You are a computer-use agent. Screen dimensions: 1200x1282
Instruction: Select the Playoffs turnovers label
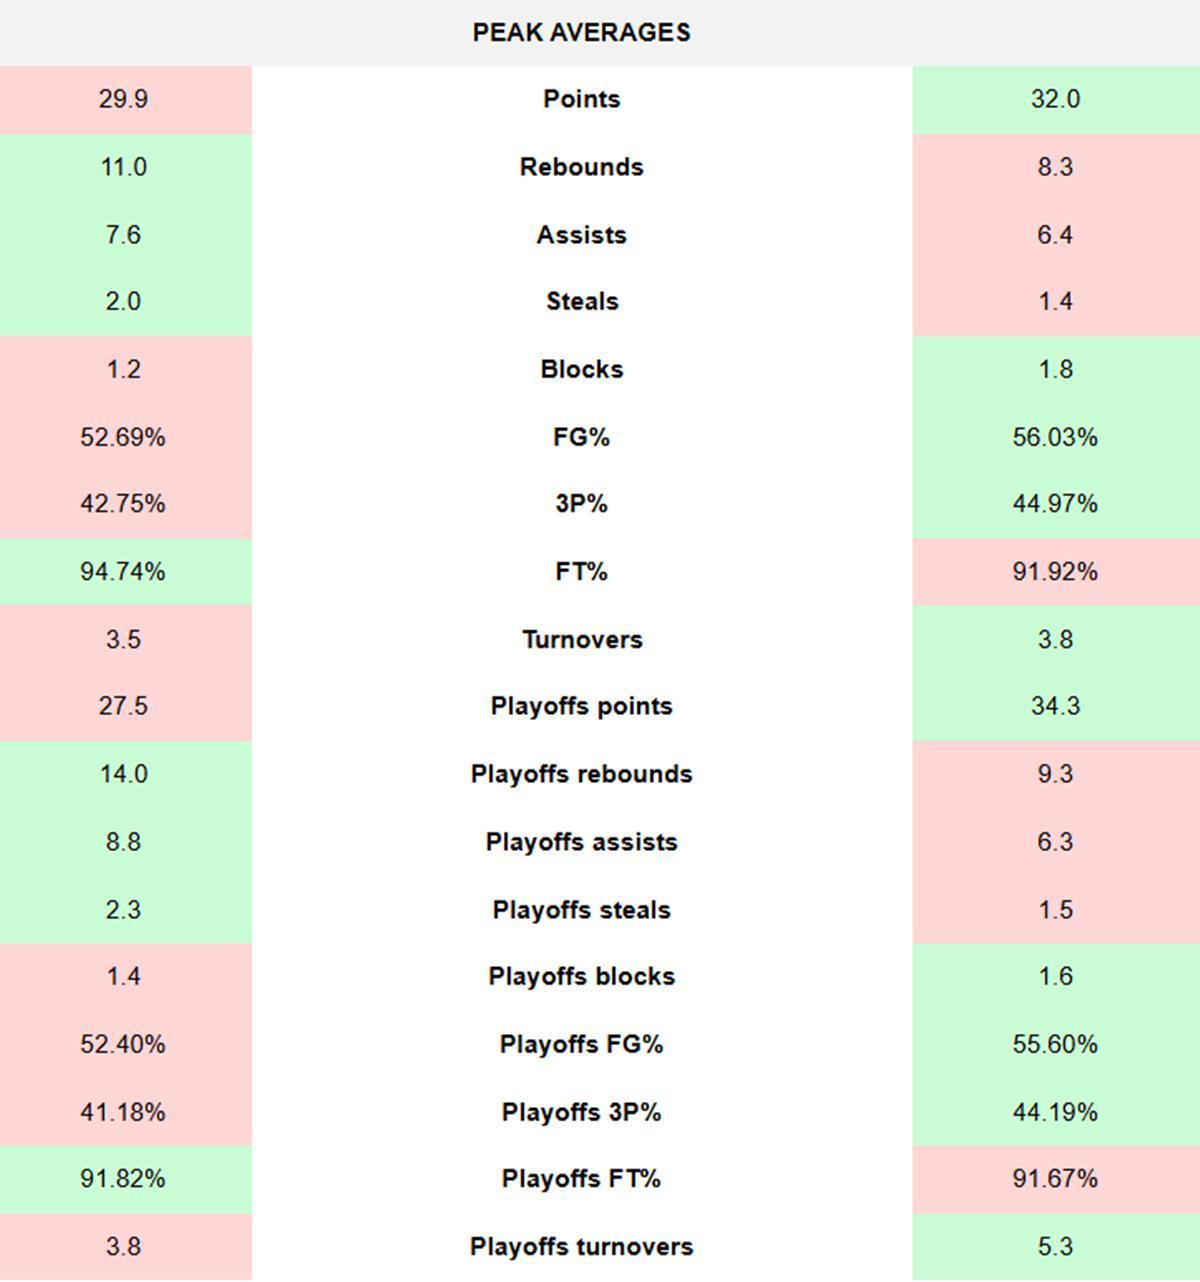click(x=581, y=1247)
